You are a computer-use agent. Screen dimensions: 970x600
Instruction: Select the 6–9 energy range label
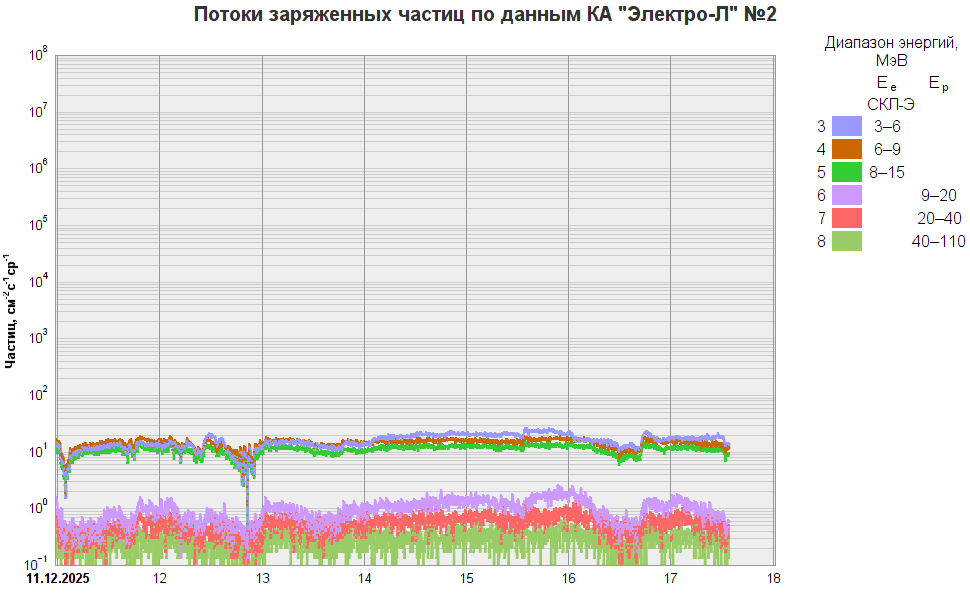pyautogui.click(x=887, y=149)
